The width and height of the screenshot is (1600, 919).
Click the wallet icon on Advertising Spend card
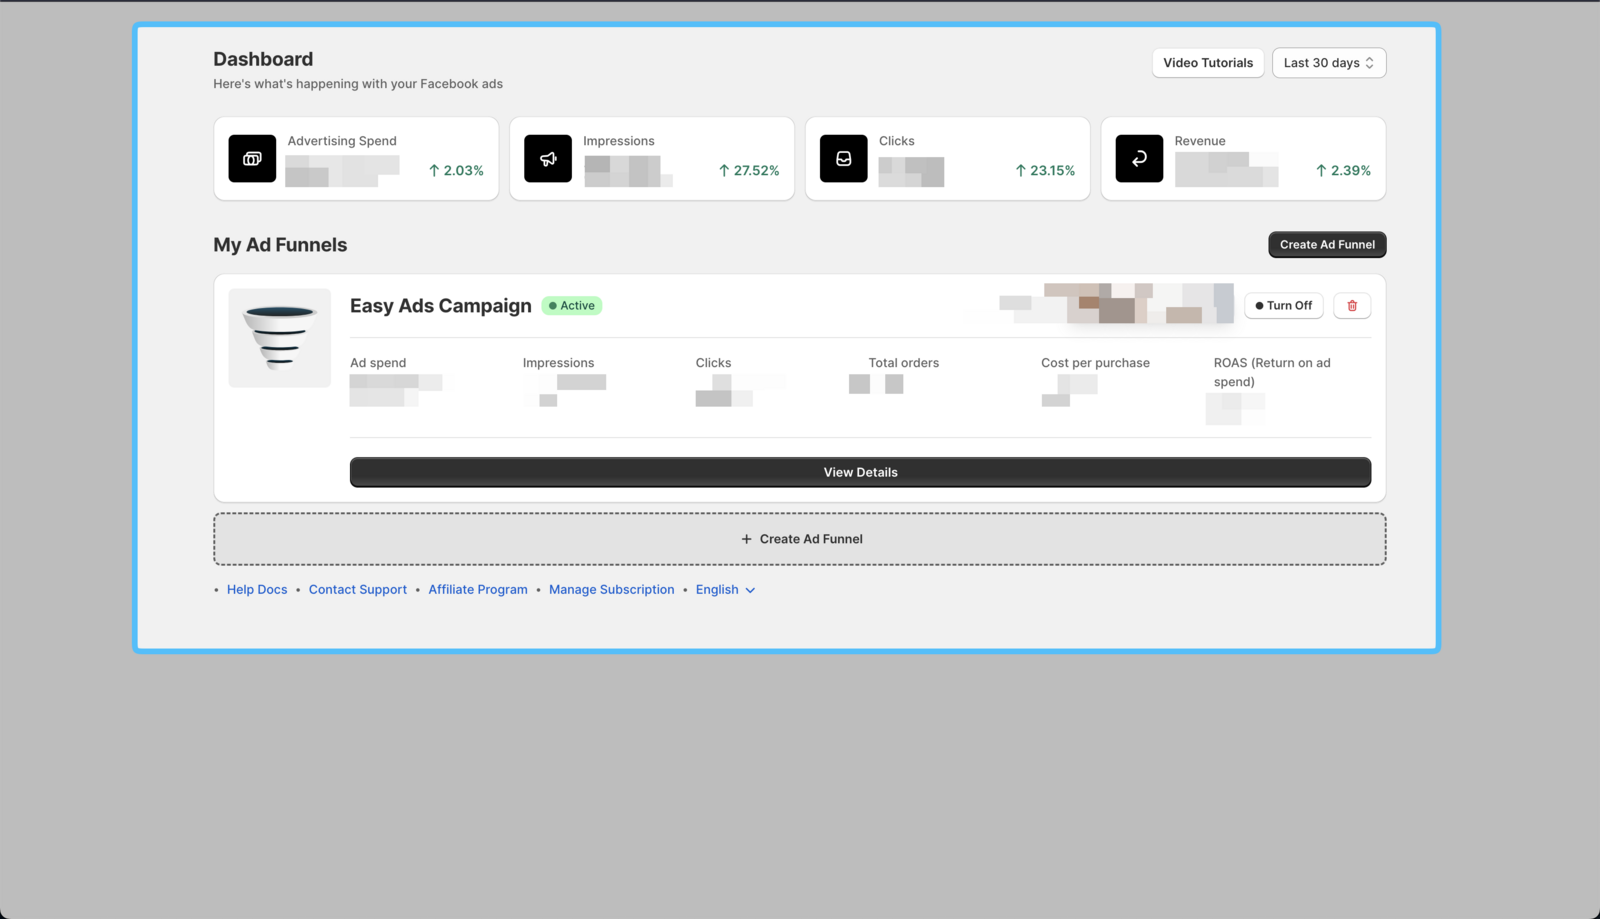click(251, 158)
